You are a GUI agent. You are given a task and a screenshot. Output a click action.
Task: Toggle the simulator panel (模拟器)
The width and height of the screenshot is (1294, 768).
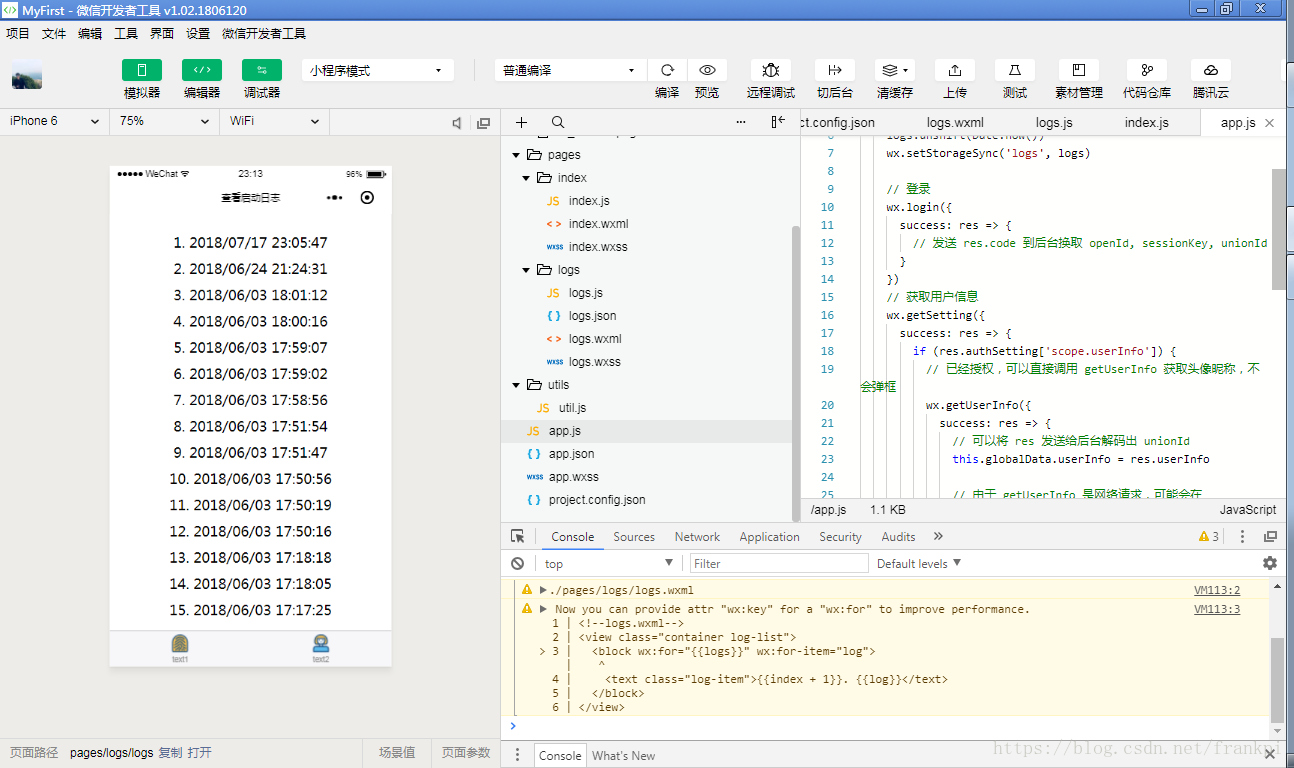tap(142, 70)
